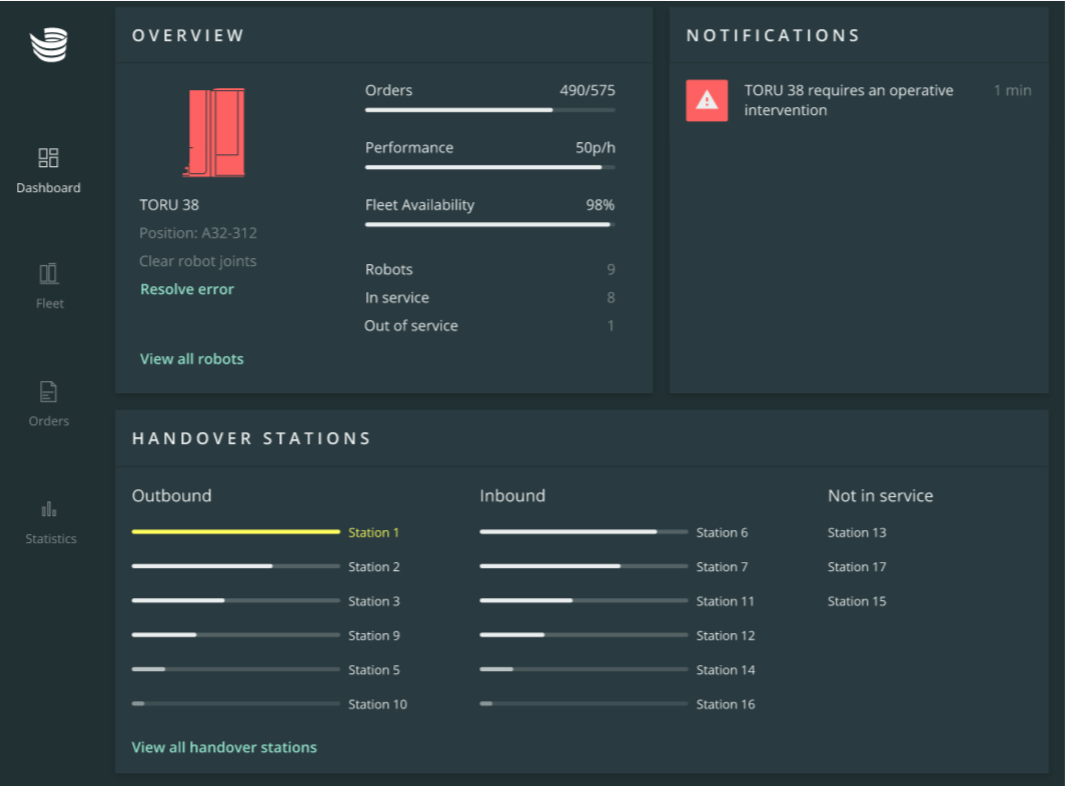Click the Statistics bar chart icon
This screenshot has width=1065, height=786.
click(49, 509)
